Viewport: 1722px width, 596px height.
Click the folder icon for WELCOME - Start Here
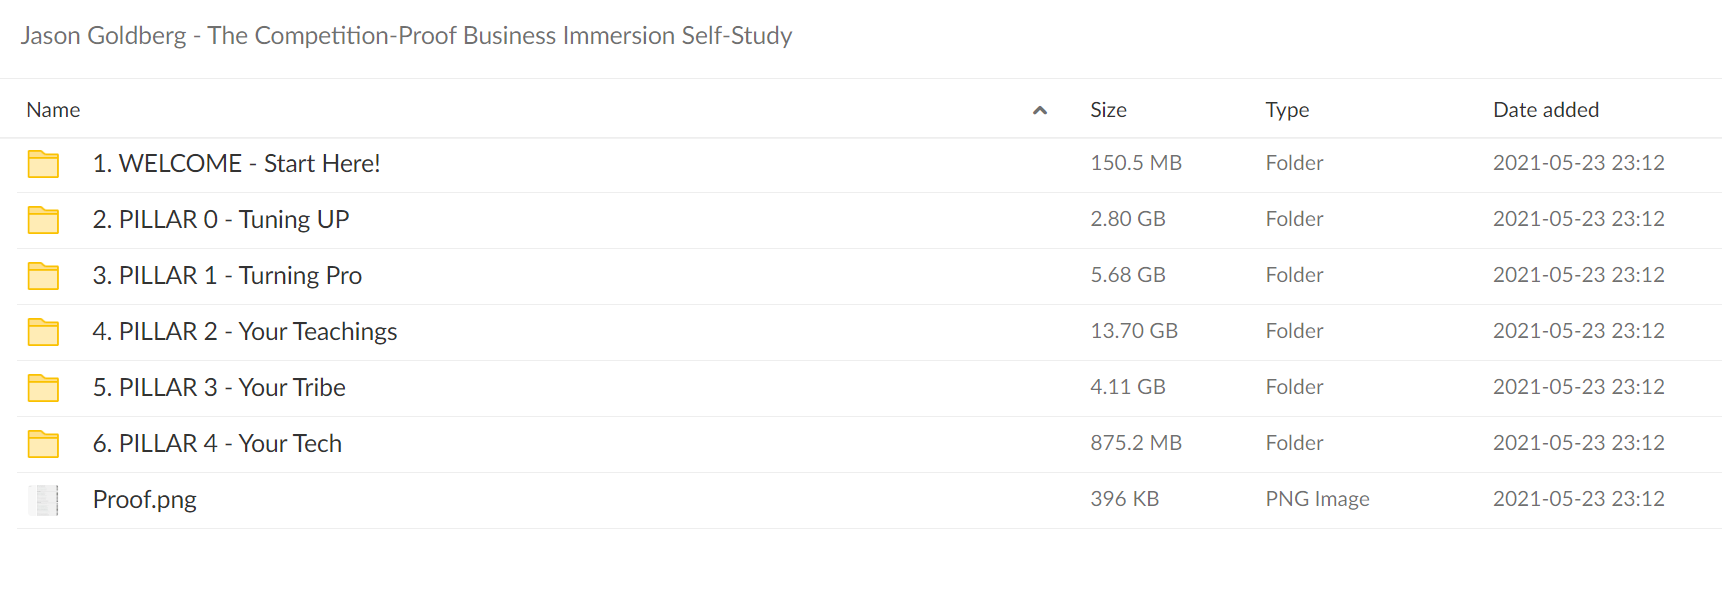point(43,163)
